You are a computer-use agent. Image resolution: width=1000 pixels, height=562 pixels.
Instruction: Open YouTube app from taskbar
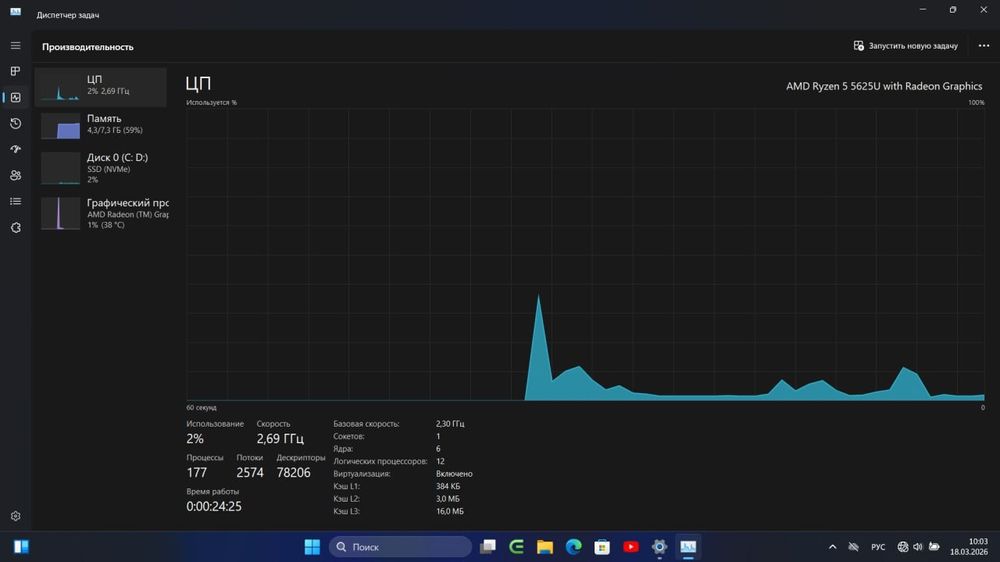coord(631,547)
